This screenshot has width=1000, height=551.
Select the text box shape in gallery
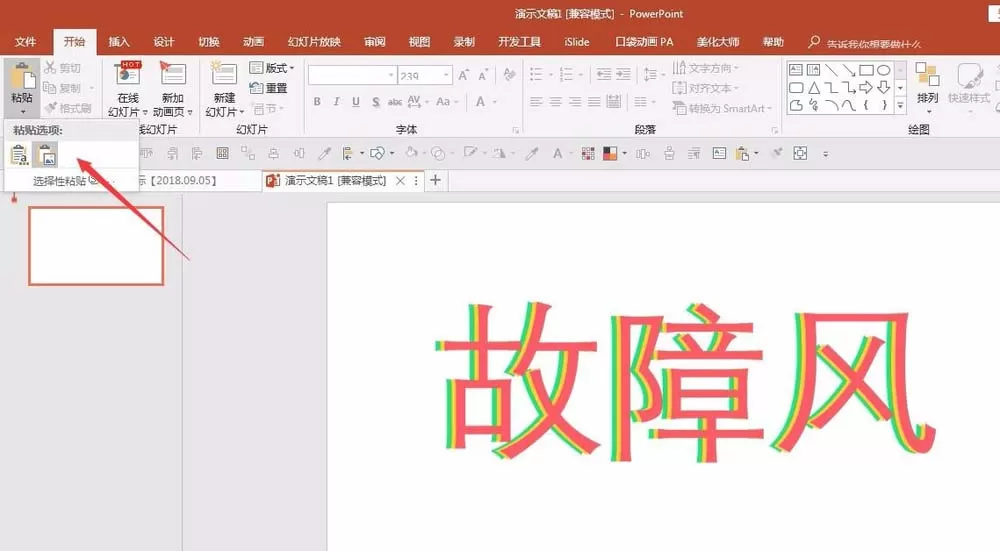coord(796,70)
